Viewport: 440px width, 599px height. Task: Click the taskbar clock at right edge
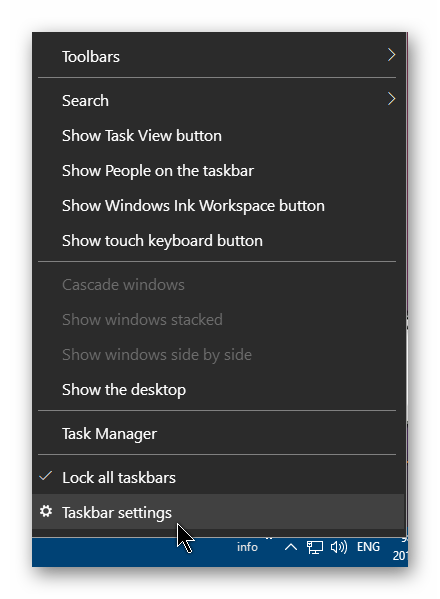[x=400, y=551]
